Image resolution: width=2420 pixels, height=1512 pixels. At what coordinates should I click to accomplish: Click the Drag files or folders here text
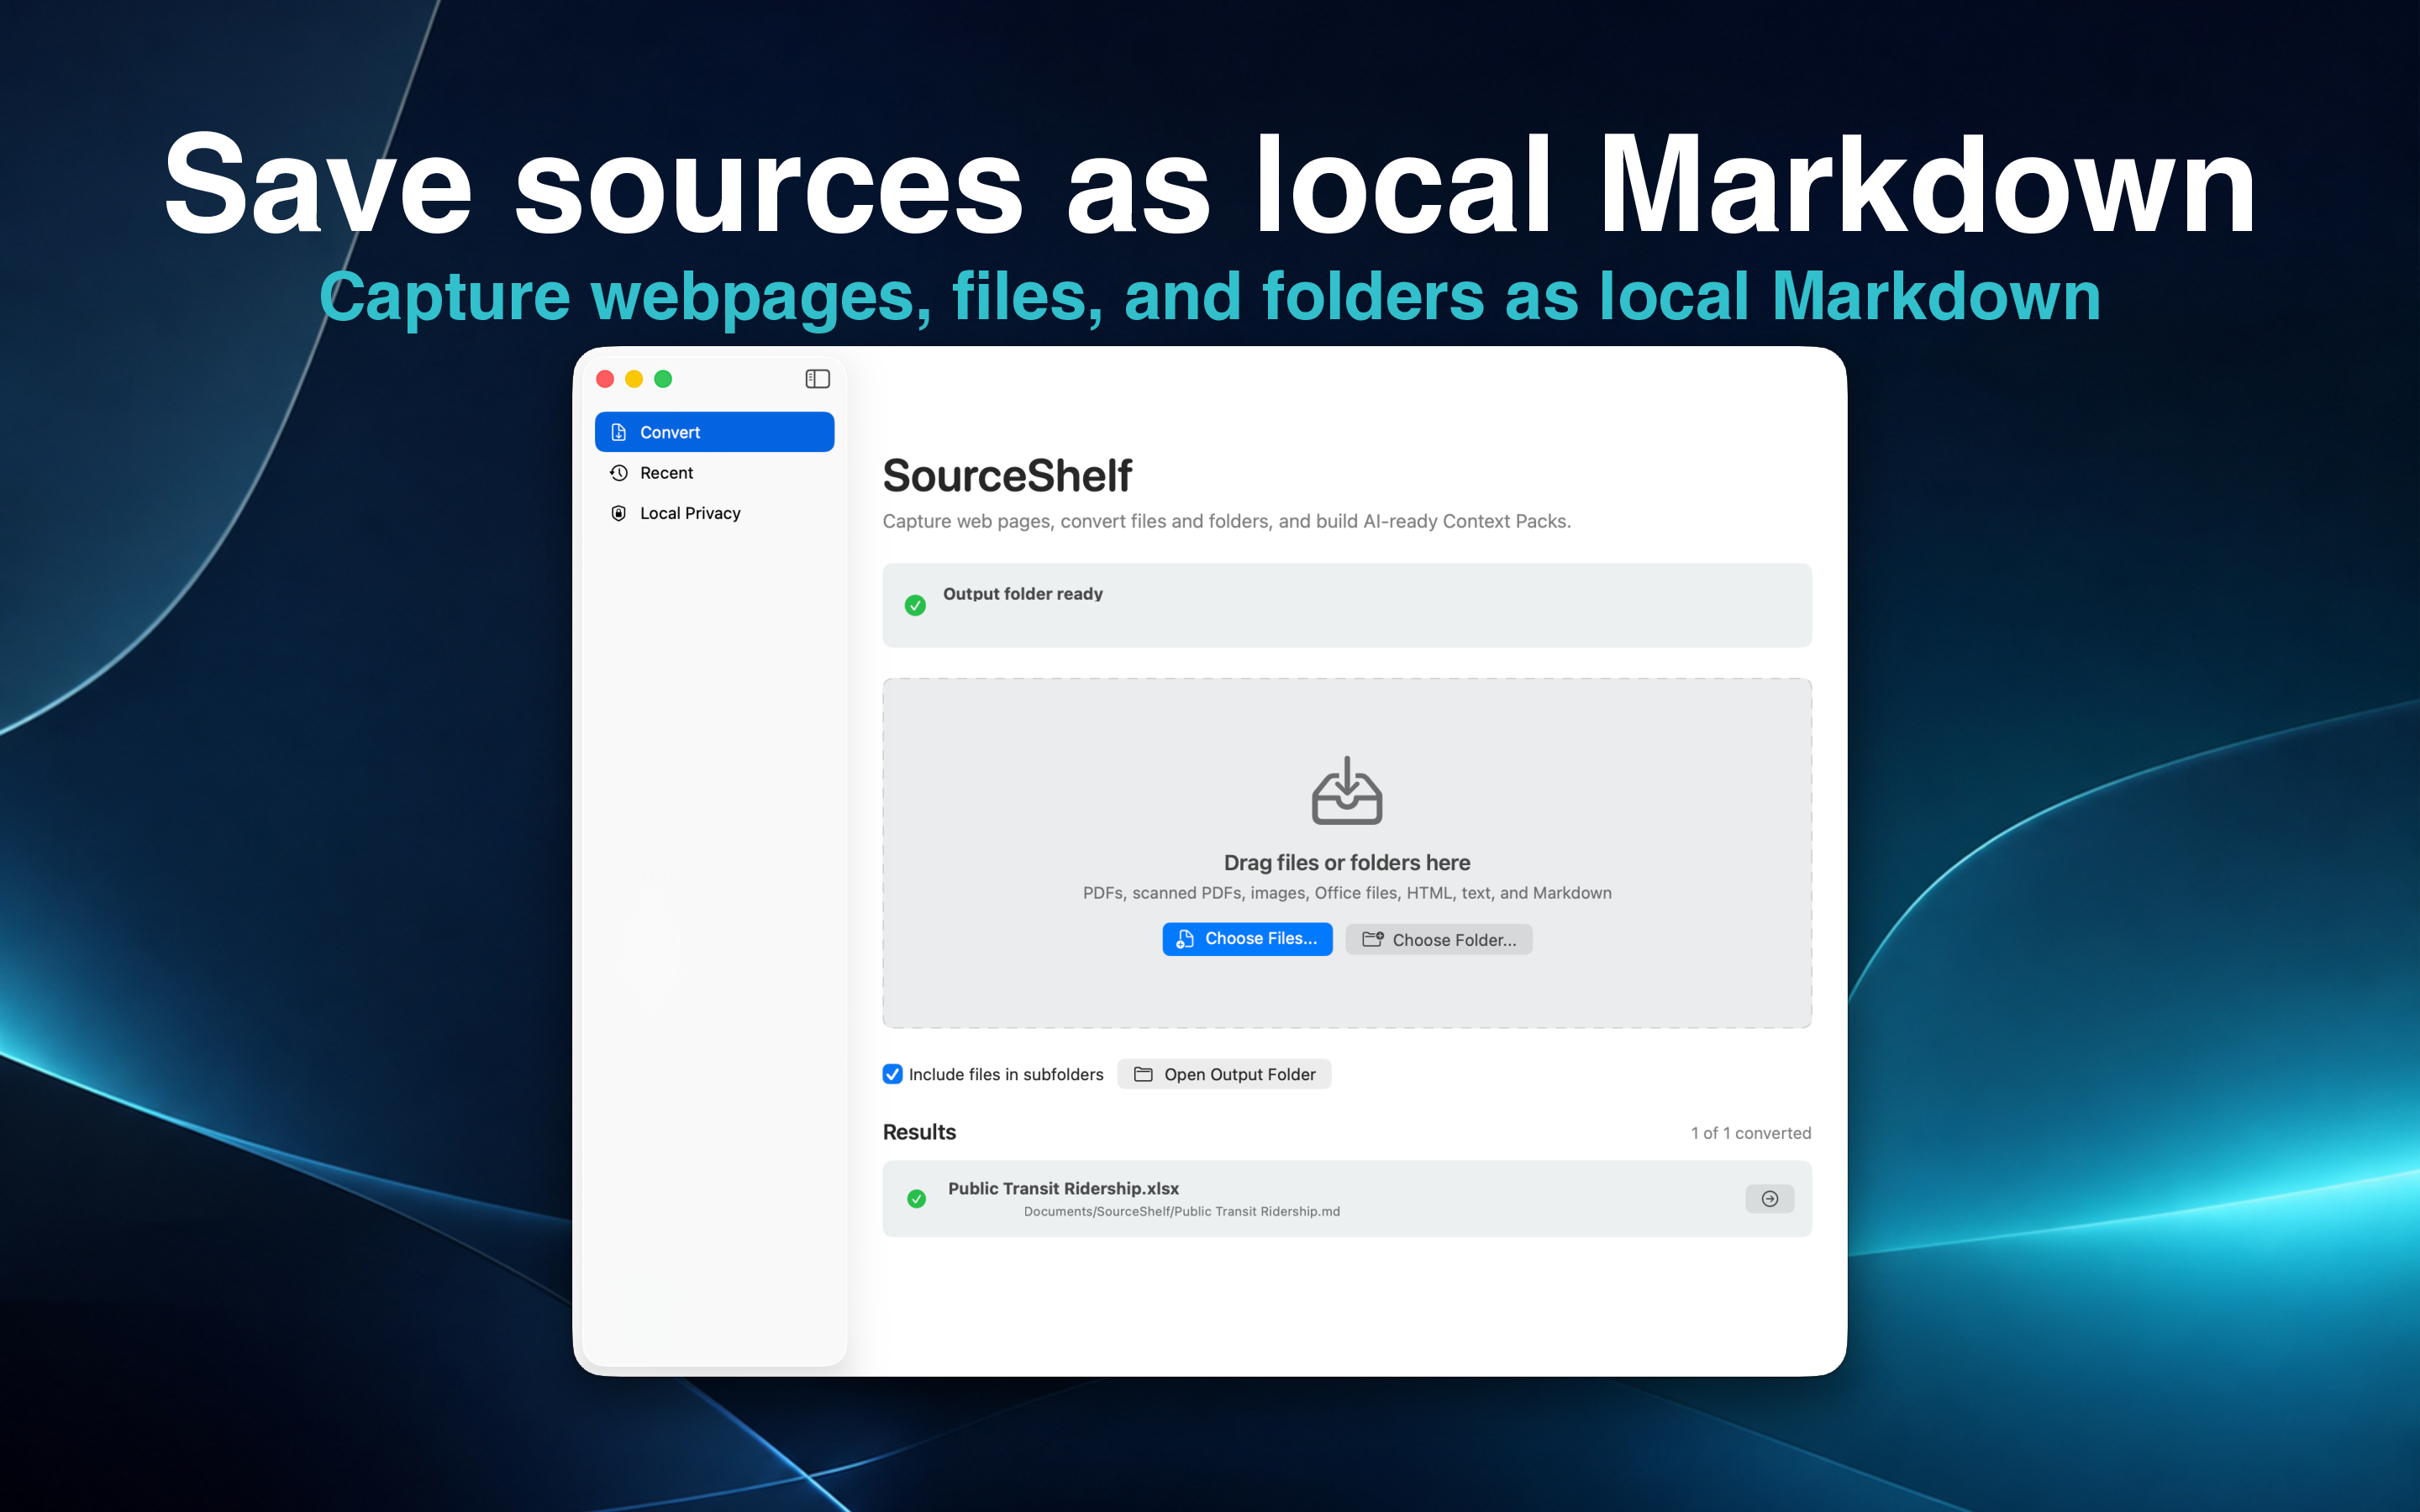[1347, 862]
